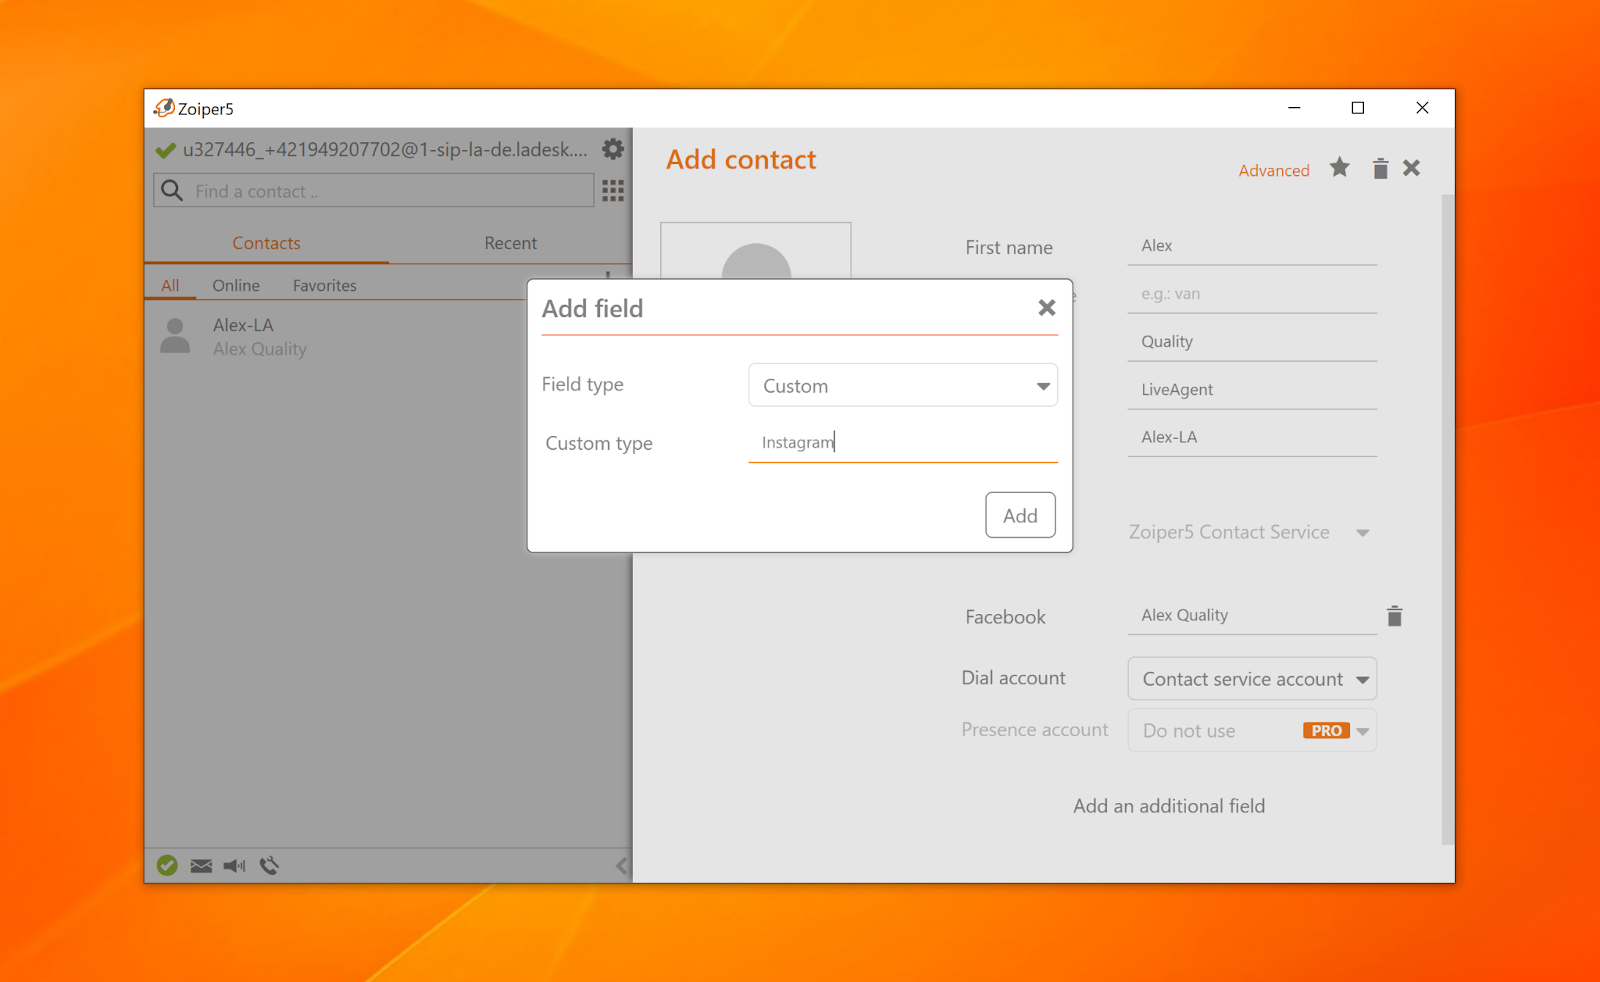This screenshot has width=1600, height=982.
Task: Close the Add contact panel
Action: (1411, 168)
